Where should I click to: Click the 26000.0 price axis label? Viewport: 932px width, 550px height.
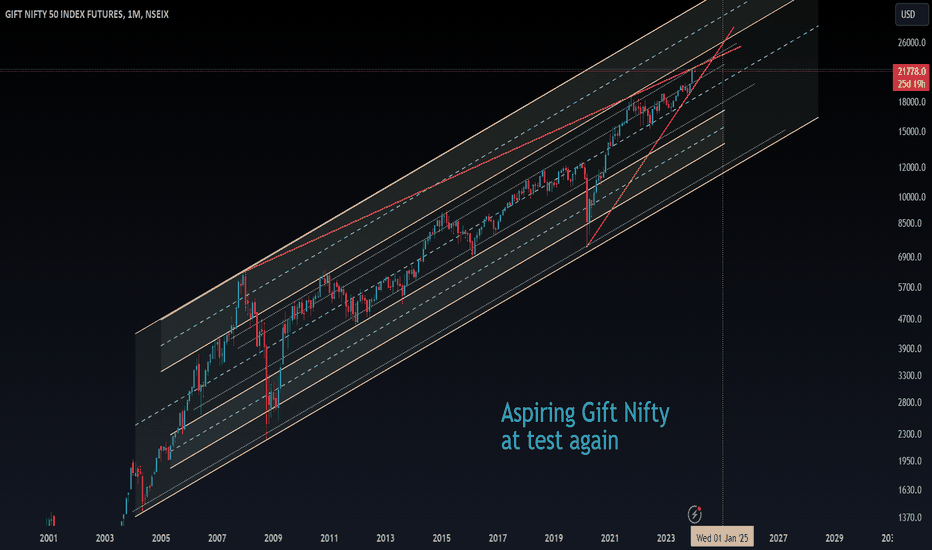912,43
